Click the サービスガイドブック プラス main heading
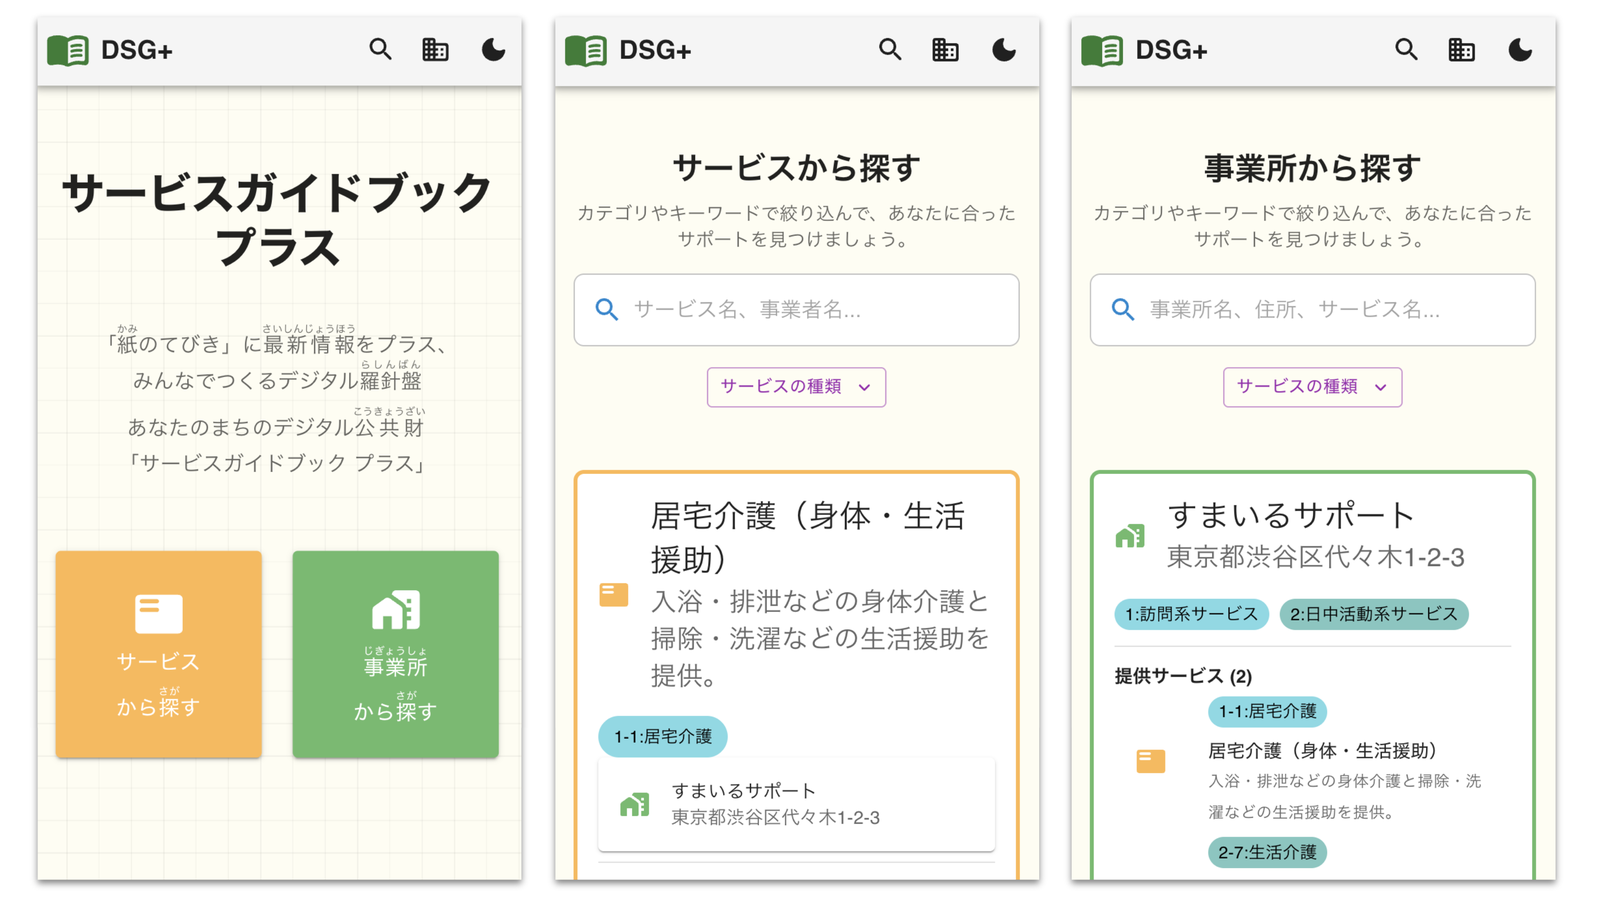The height and width of the screenshot is (900, 1600). 277,219
